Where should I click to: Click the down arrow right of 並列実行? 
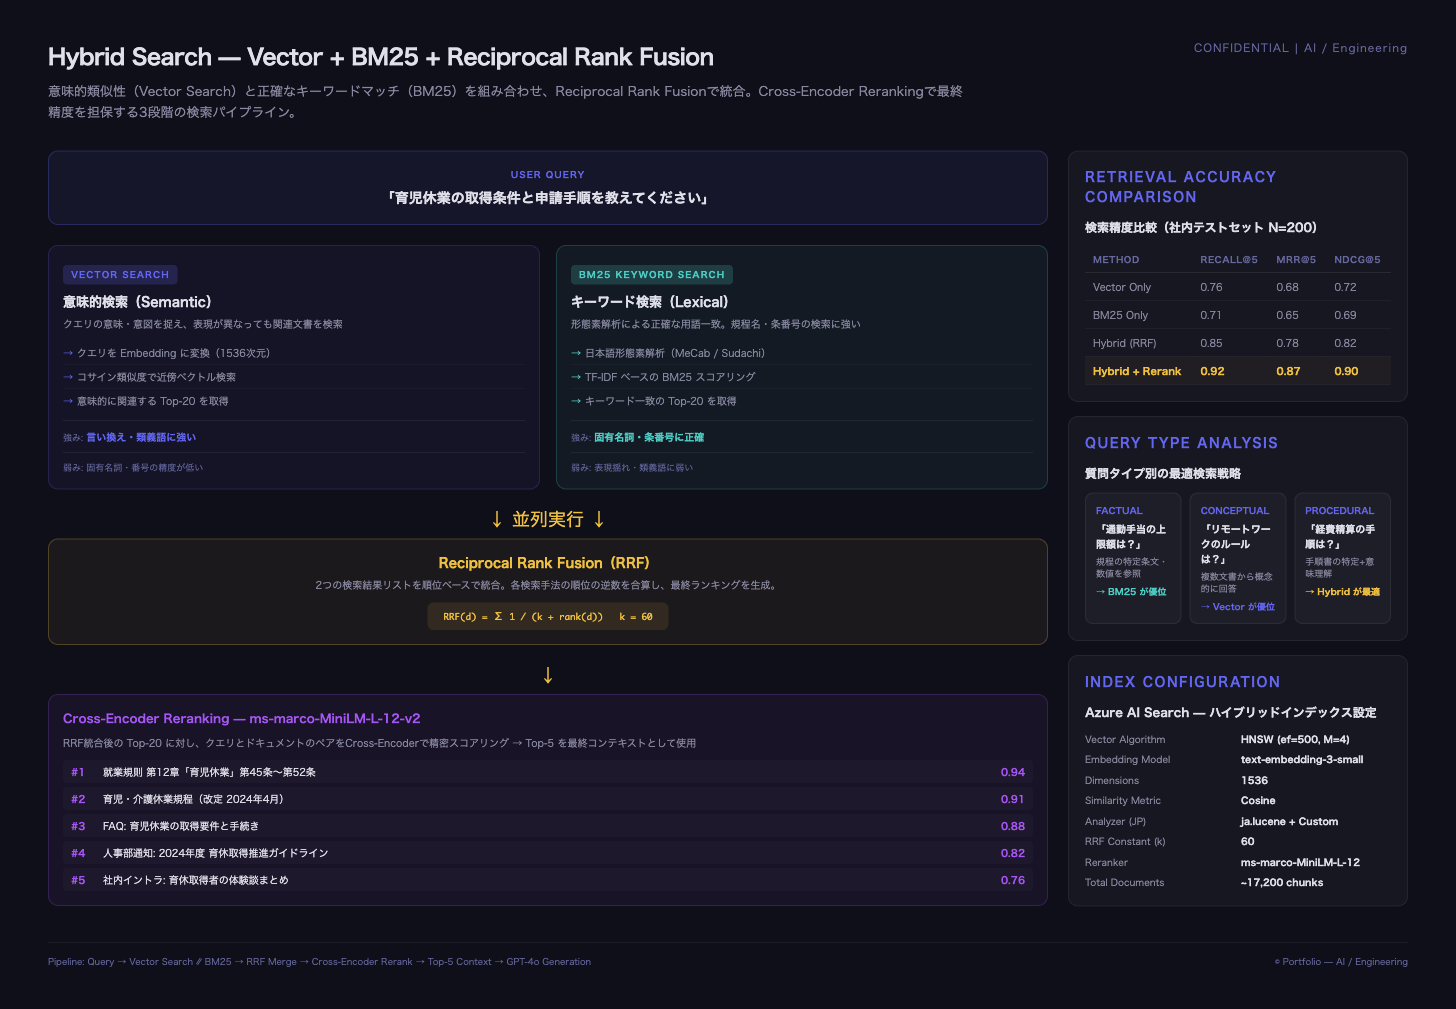[599, 519]
